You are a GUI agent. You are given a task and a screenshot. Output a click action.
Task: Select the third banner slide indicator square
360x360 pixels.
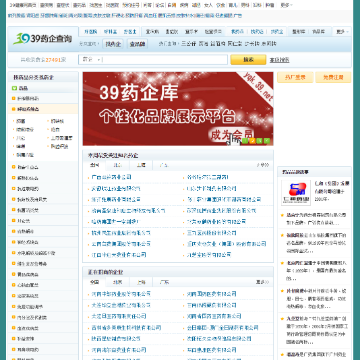coord(260,141)
